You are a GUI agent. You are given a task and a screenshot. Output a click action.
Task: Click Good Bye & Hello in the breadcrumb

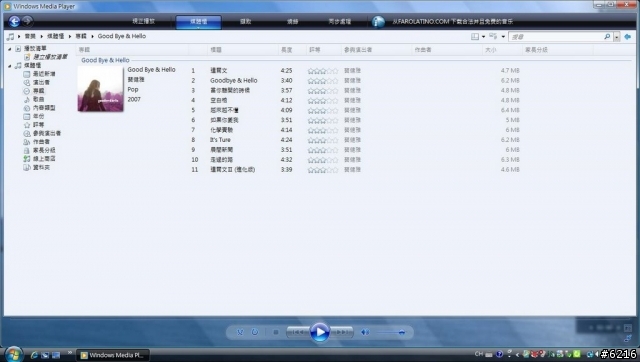click(x=122, y=36)
